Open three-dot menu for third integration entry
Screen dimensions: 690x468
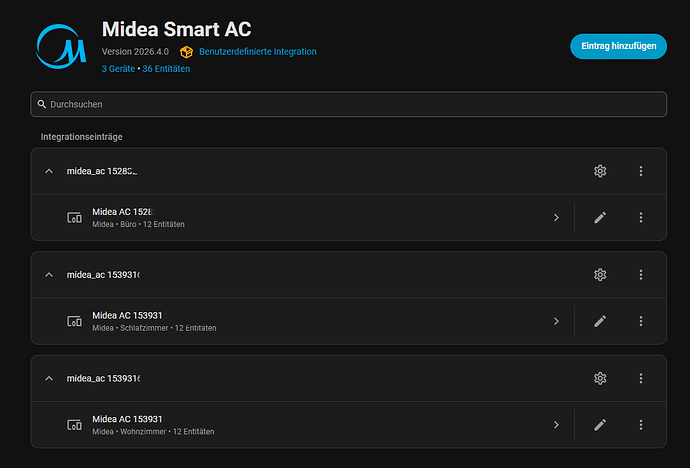641,378
